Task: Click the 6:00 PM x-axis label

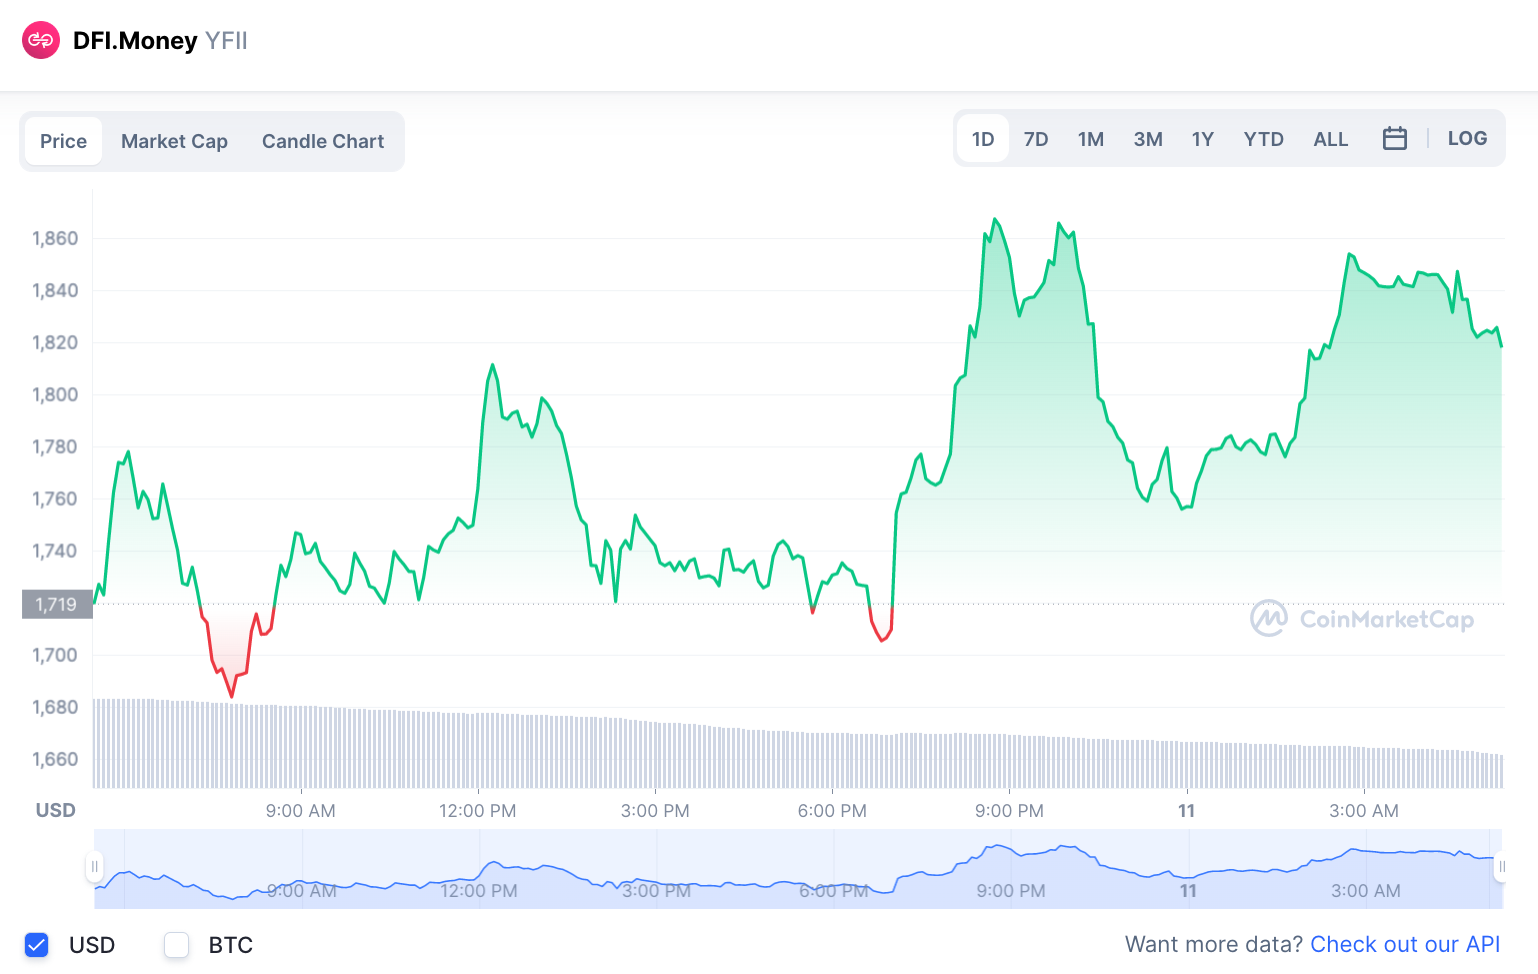Action: 832,811
